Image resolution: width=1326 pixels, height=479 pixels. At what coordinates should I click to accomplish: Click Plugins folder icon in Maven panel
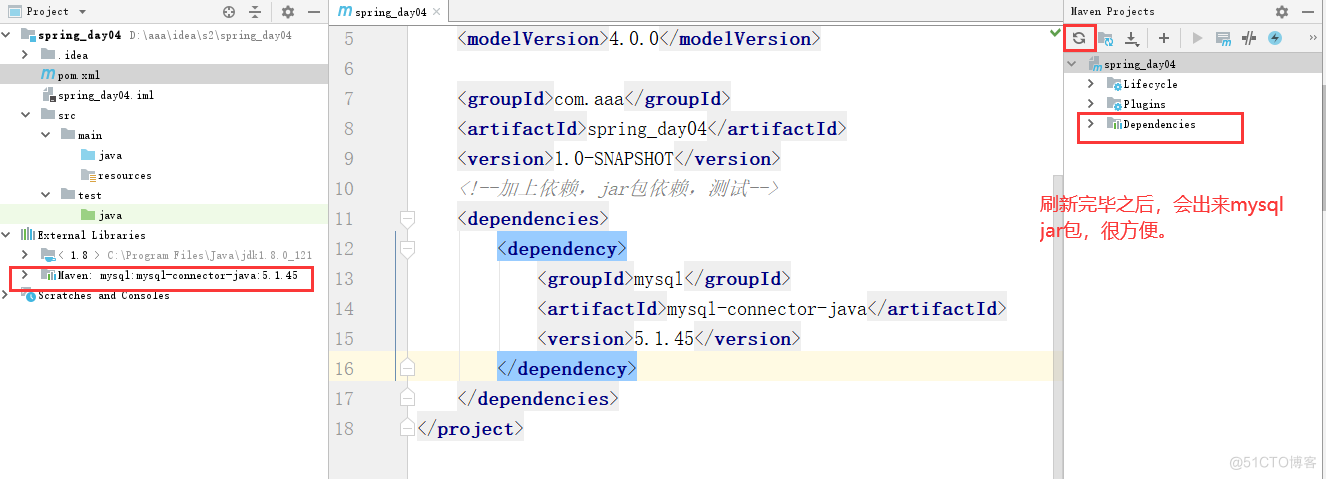pos(1114,104)
